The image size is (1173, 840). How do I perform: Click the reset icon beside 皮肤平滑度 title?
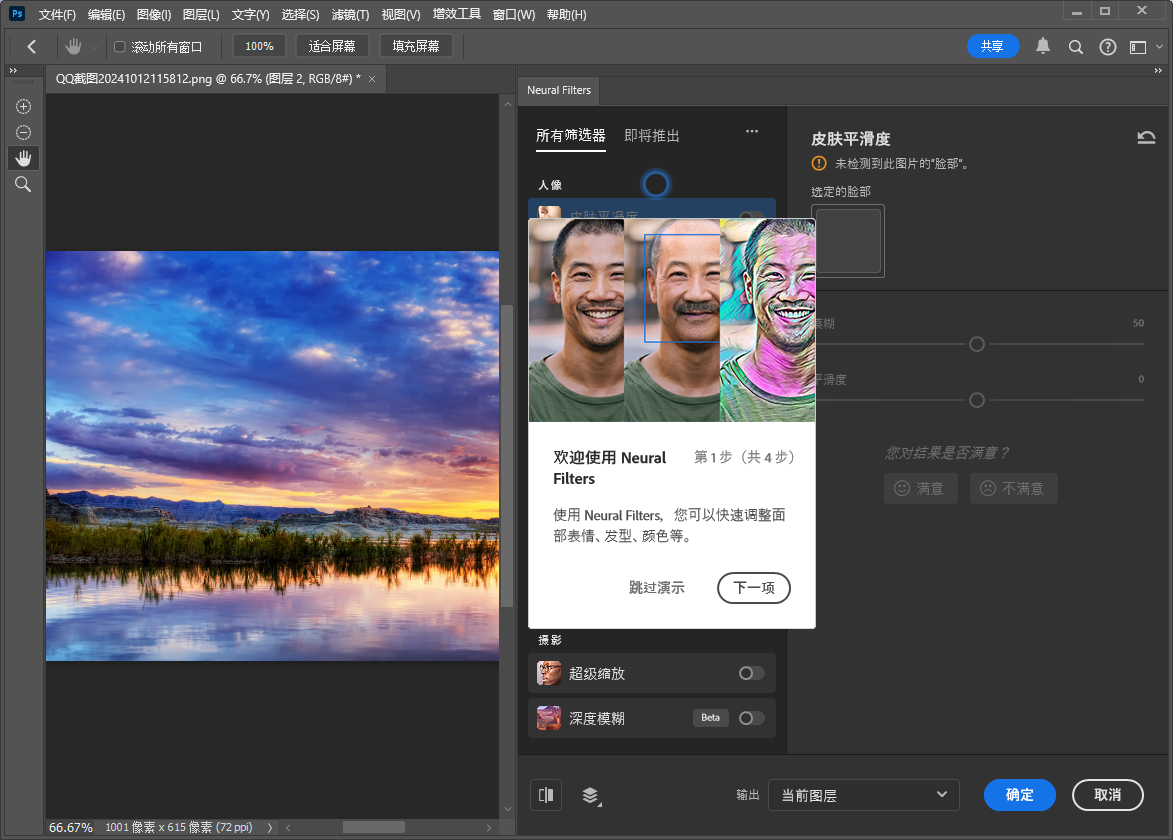click(1146, 137)
